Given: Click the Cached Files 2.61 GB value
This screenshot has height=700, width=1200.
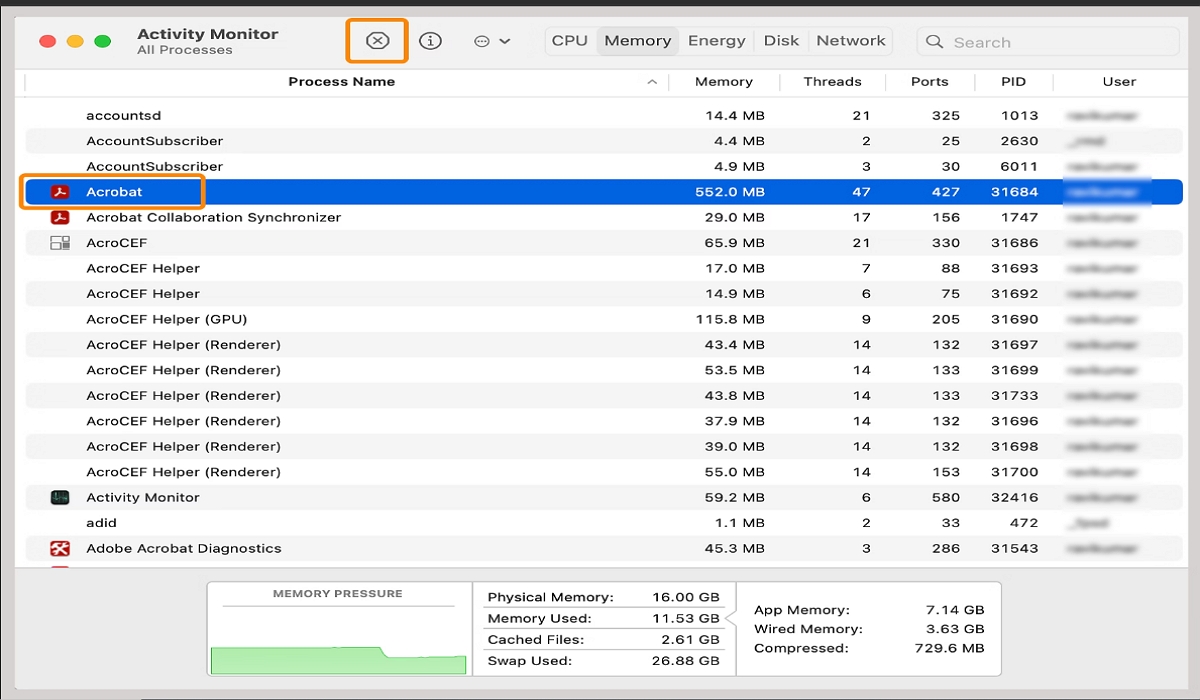Looking at the screenshot, I should (691, 639).
